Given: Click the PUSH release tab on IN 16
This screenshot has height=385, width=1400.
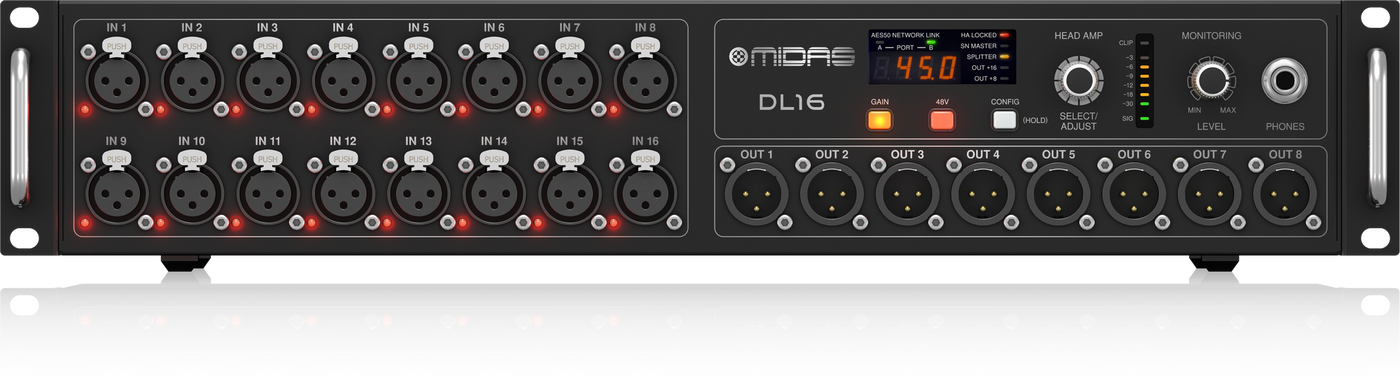Looking at the screenshot, I should point(645,158).
